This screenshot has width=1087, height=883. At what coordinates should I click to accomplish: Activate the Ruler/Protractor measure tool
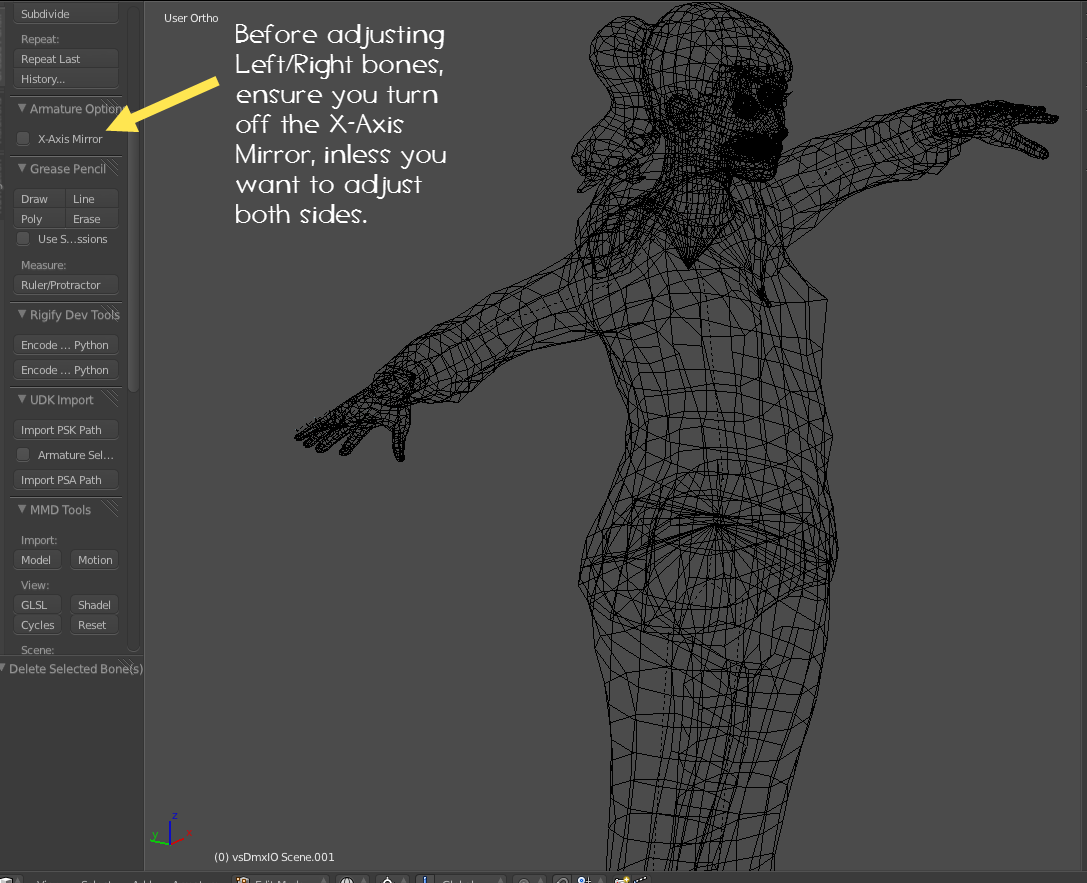66,285
